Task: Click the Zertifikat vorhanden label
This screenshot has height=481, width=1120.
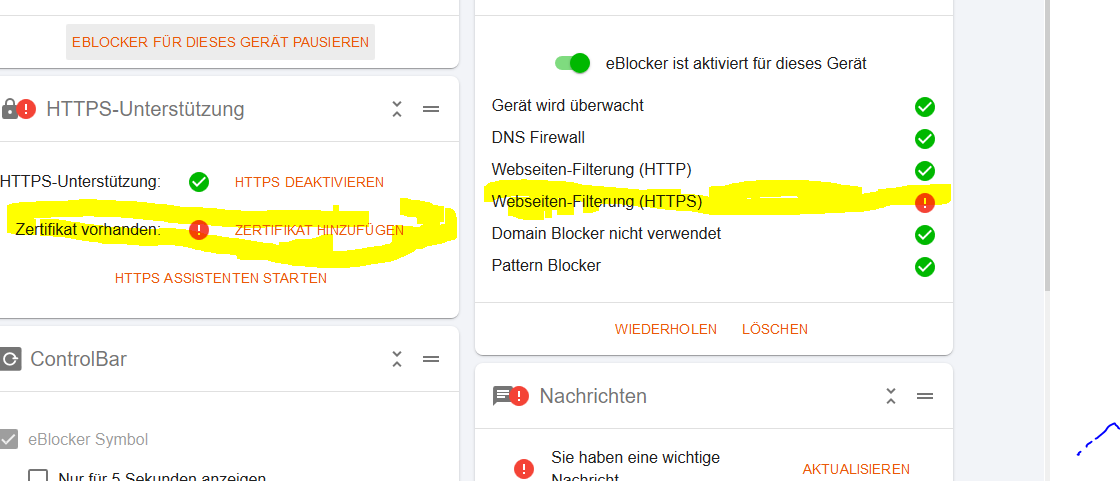Action: 88,230
